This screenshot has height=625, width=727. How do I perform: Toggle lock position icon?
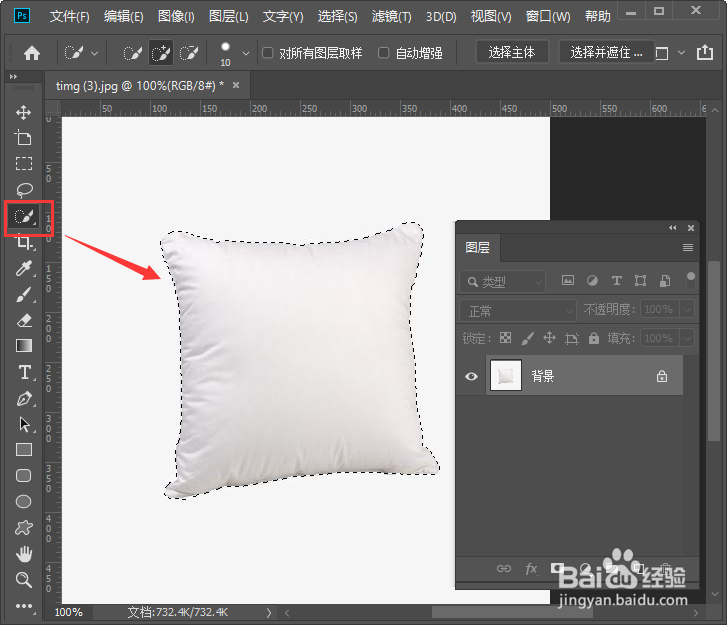549,338
